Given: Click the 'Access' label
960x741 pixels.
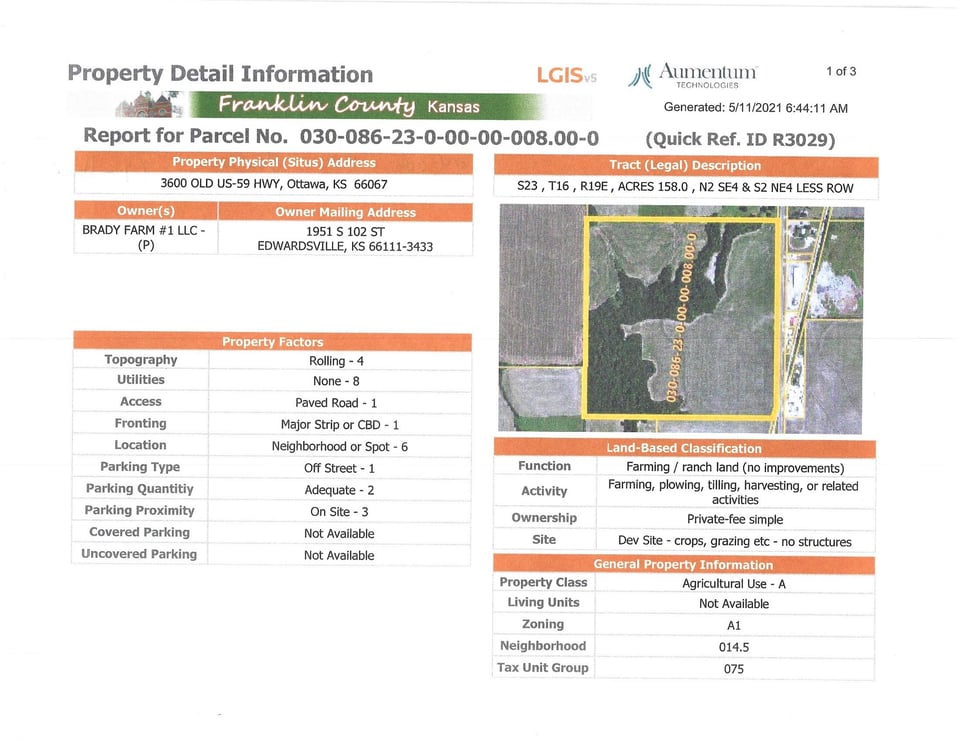Looking at the screenshot, I should (141, 402).
